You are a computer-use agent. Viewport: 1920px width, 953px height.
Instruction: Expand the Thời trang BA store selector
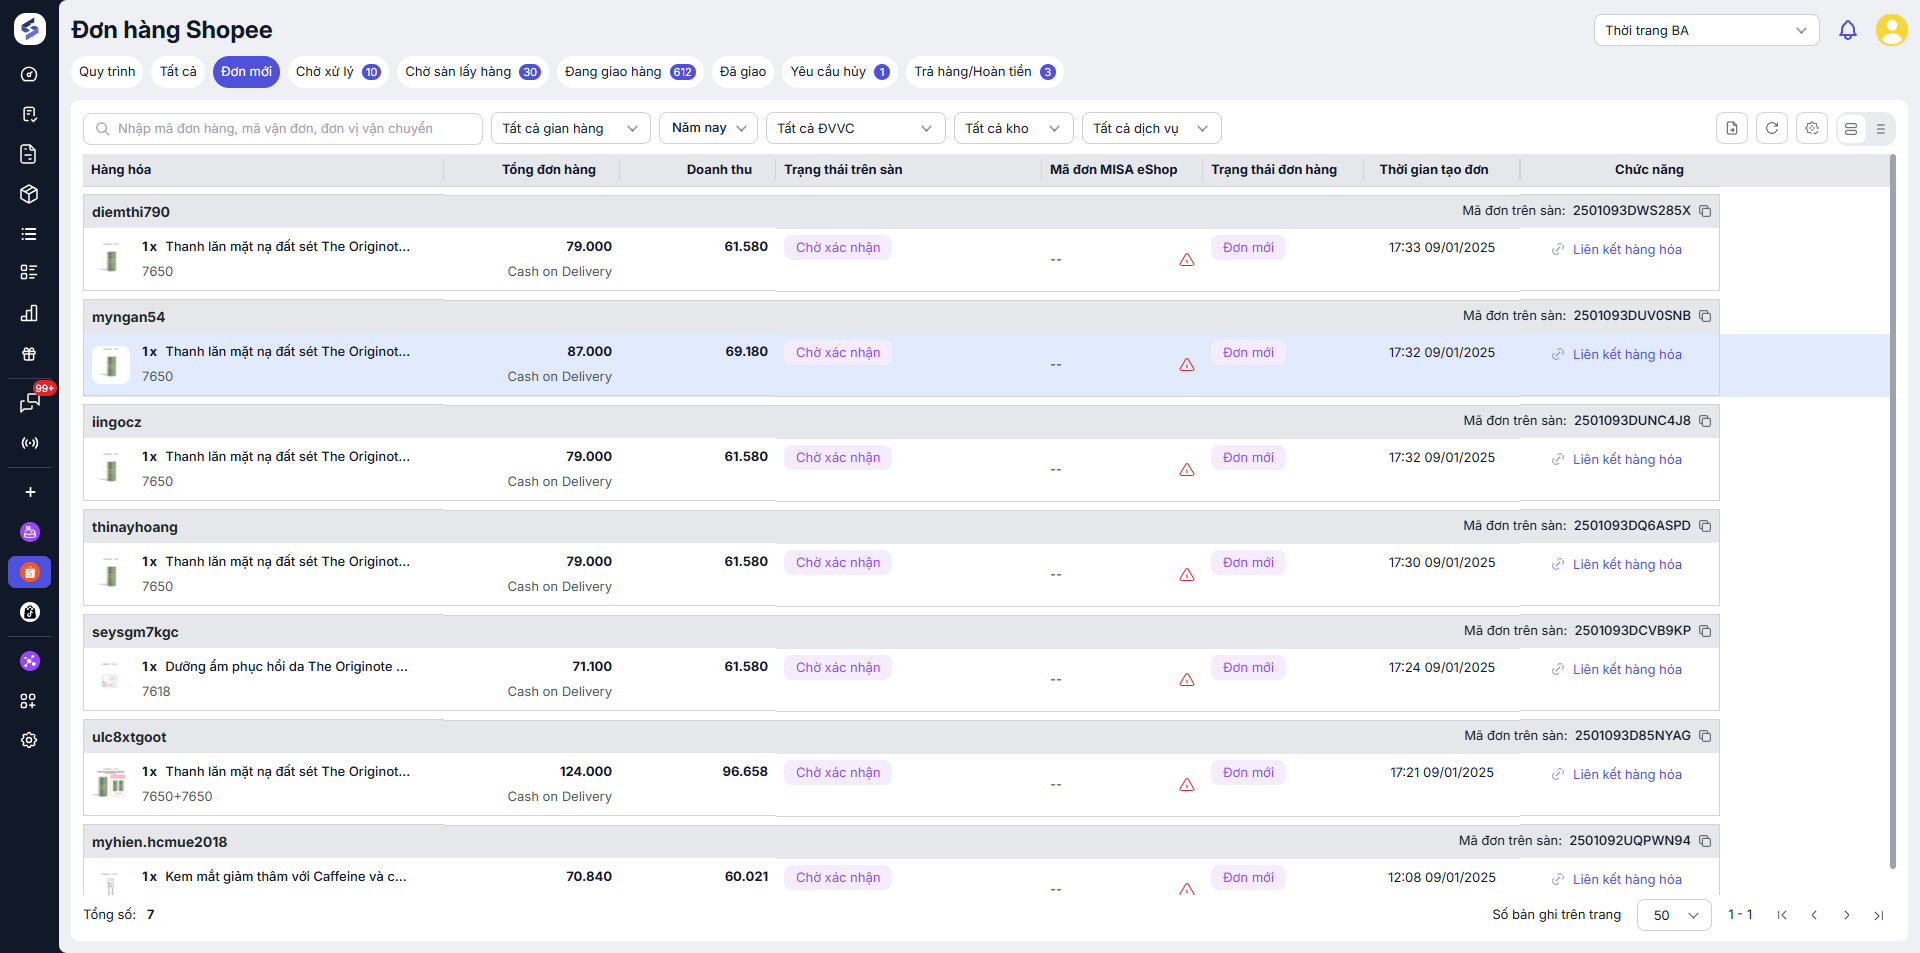click(x=1706, y=30)
